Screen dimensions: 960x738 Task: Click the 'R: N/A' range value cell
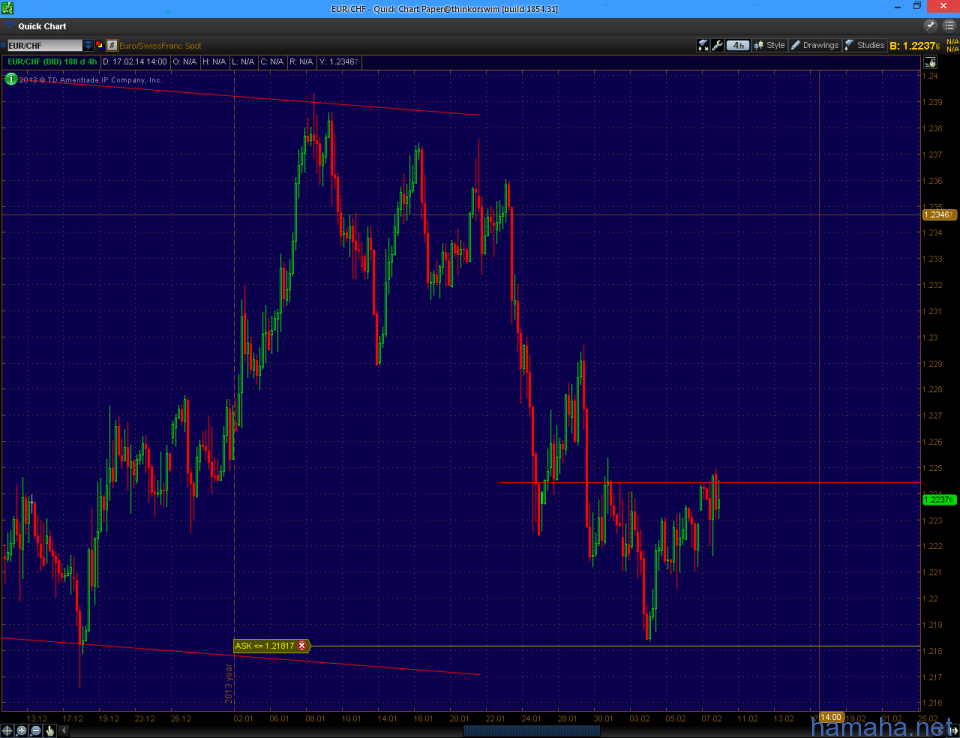coord(301,62)
